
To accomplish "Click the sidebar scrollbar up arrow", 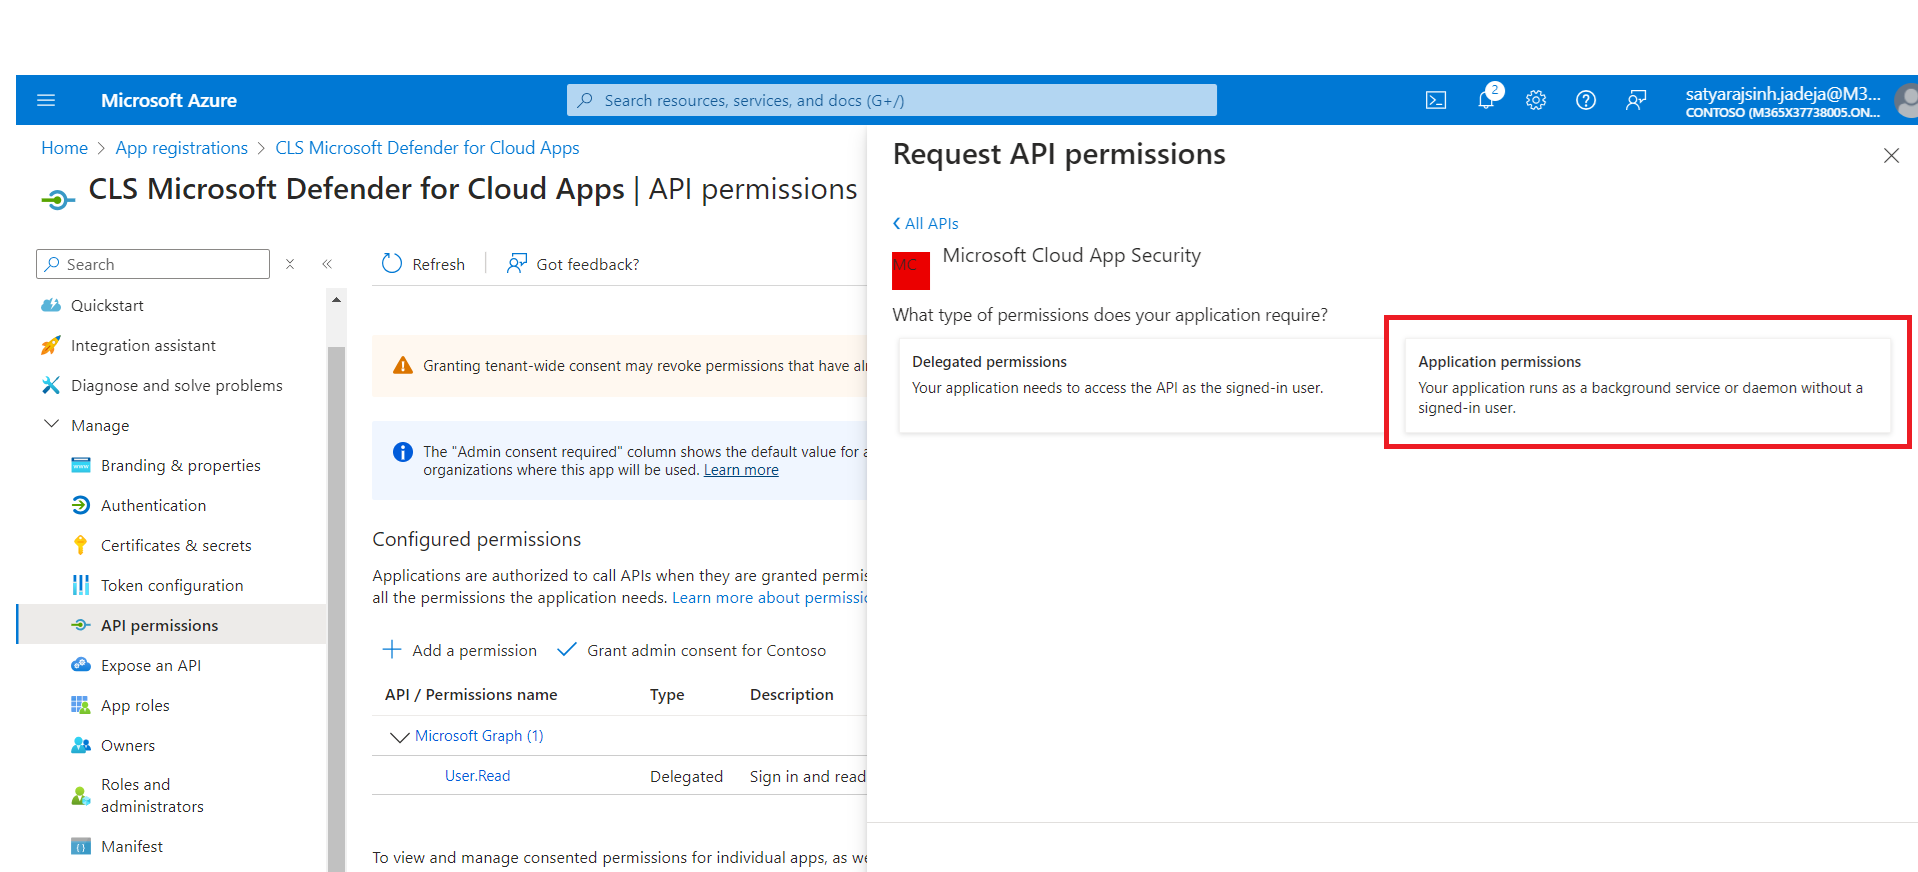I will tap(336, 299).
